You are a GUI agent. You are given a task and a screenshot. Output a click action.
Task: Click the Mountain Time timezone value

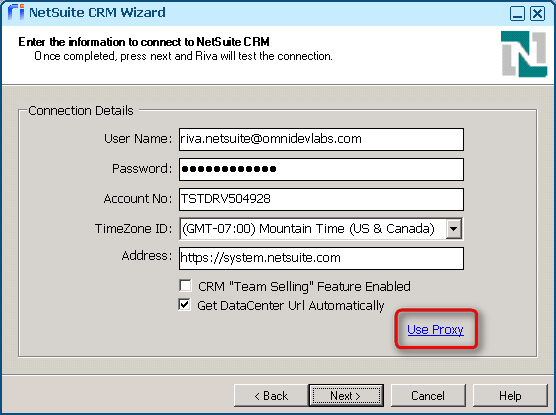pos(308,228)
